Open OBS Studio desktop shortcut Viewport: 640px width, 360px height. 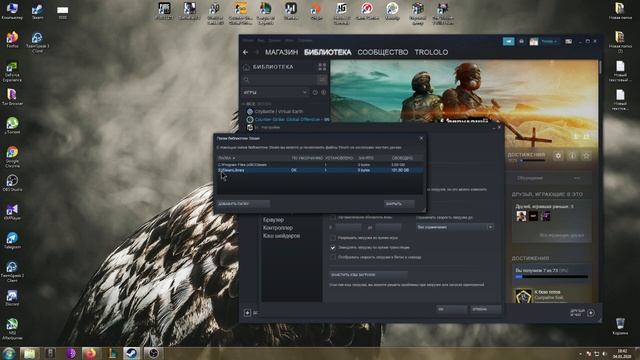tap(12, 183)
